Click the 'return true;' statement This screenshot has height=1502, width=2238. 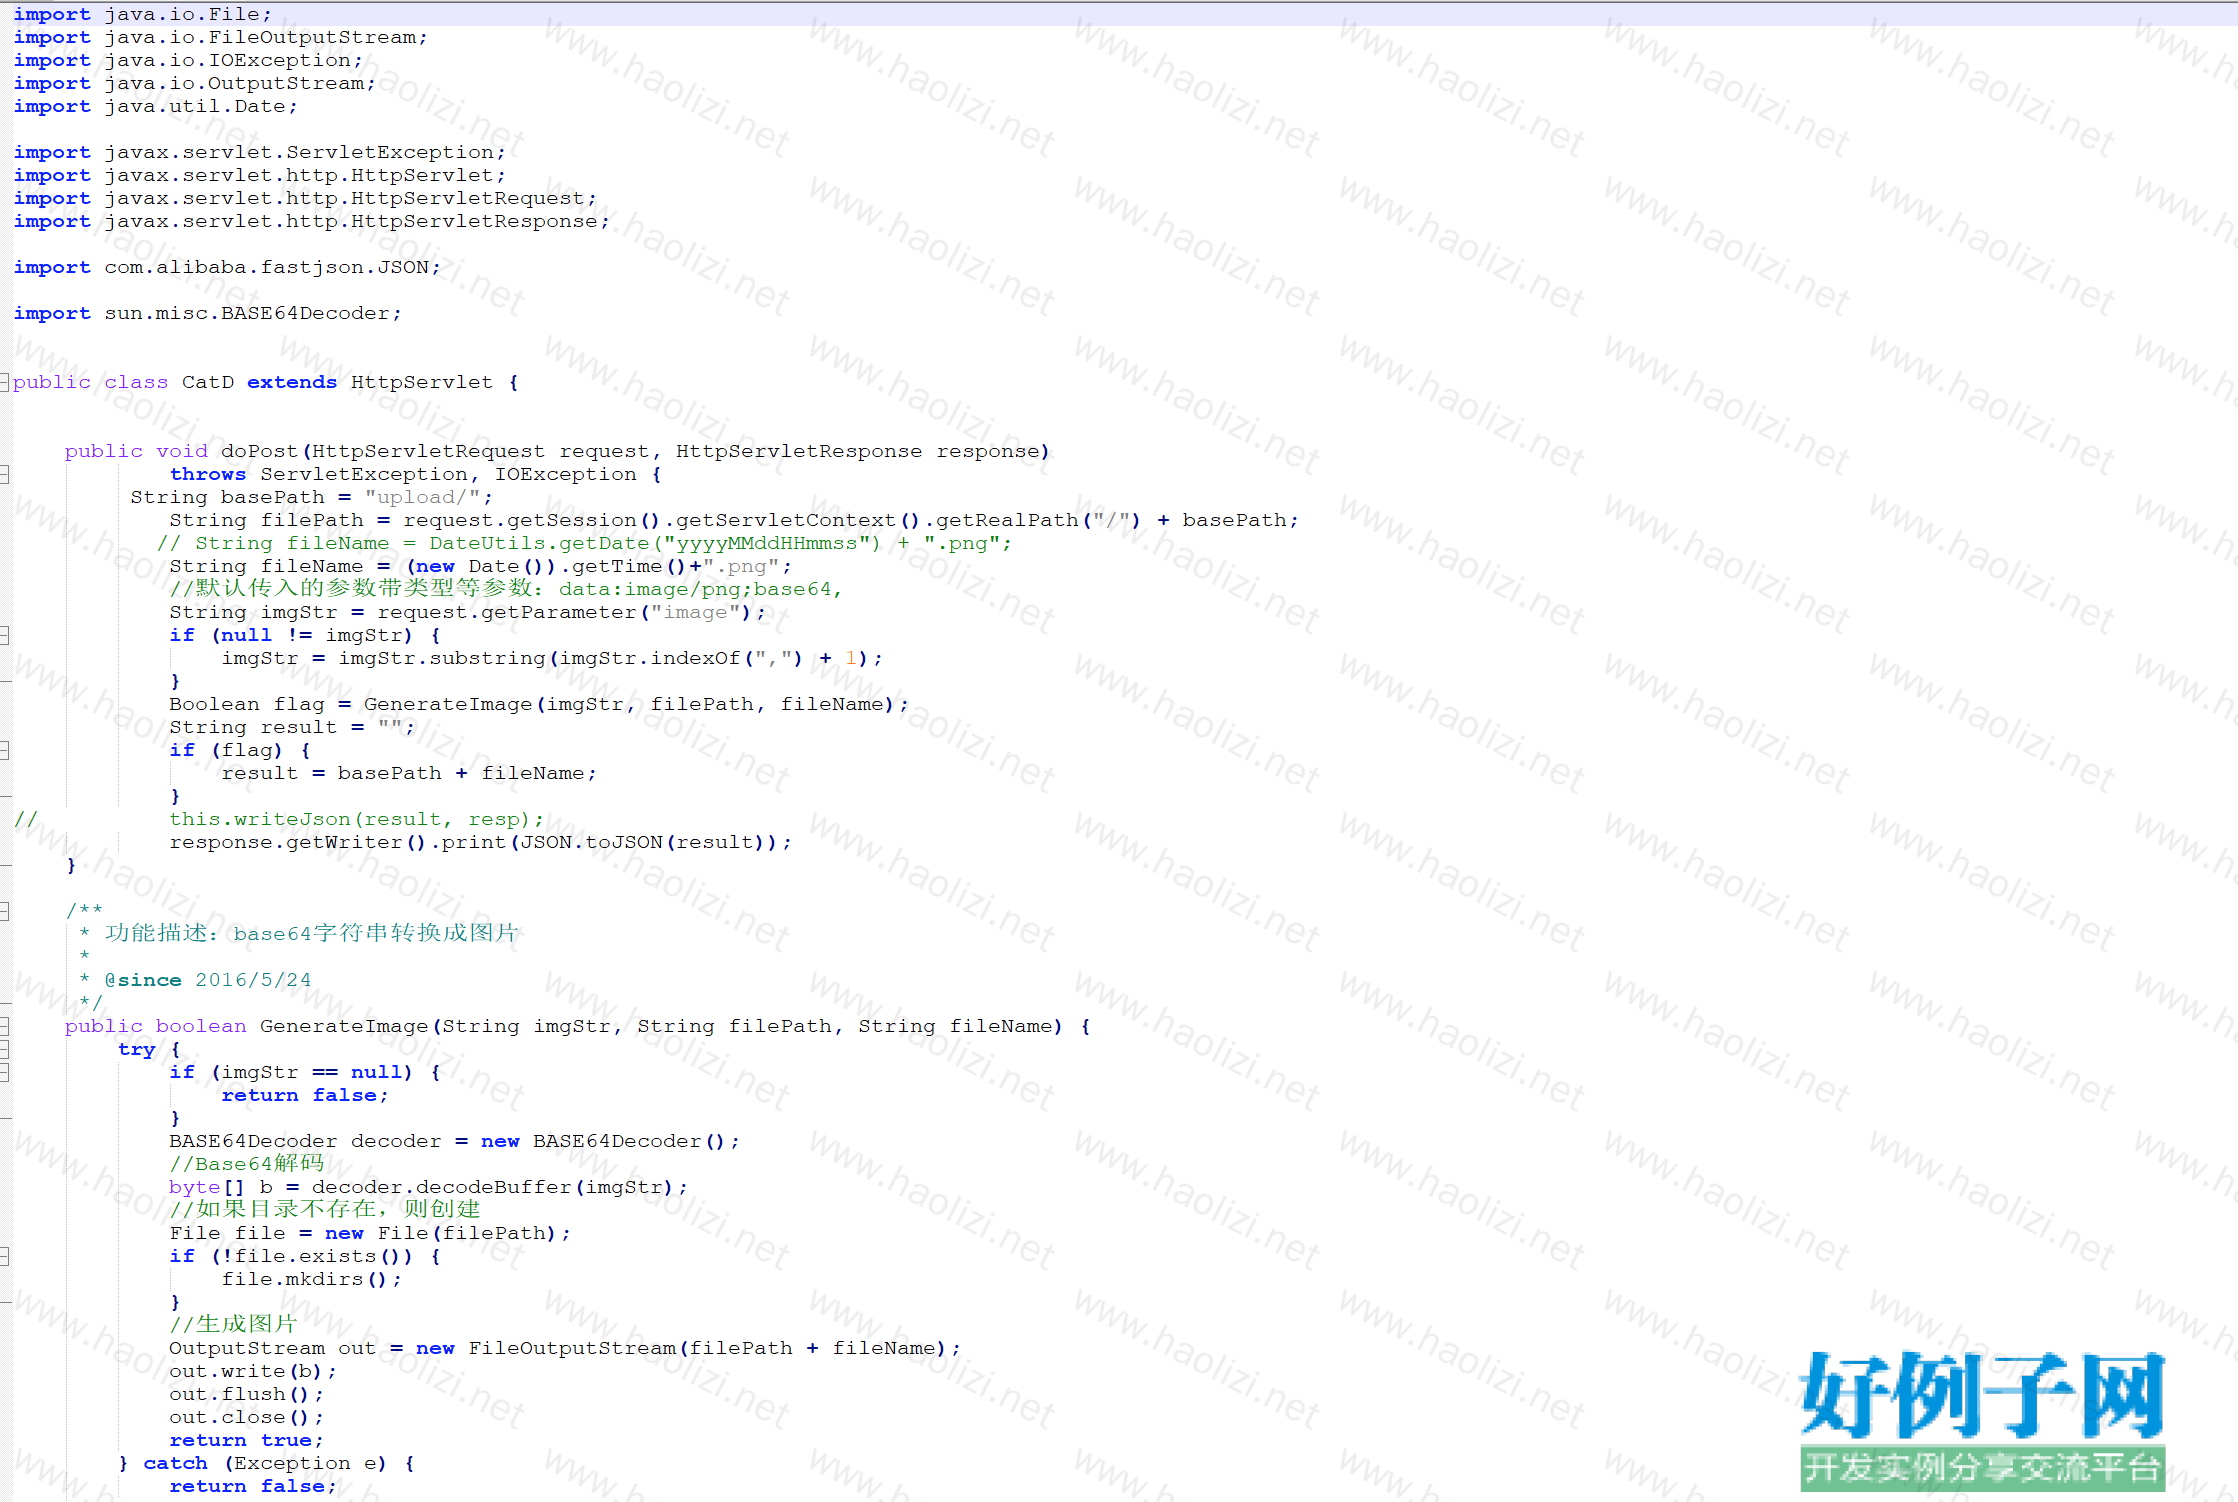(x=245, y=1440)
